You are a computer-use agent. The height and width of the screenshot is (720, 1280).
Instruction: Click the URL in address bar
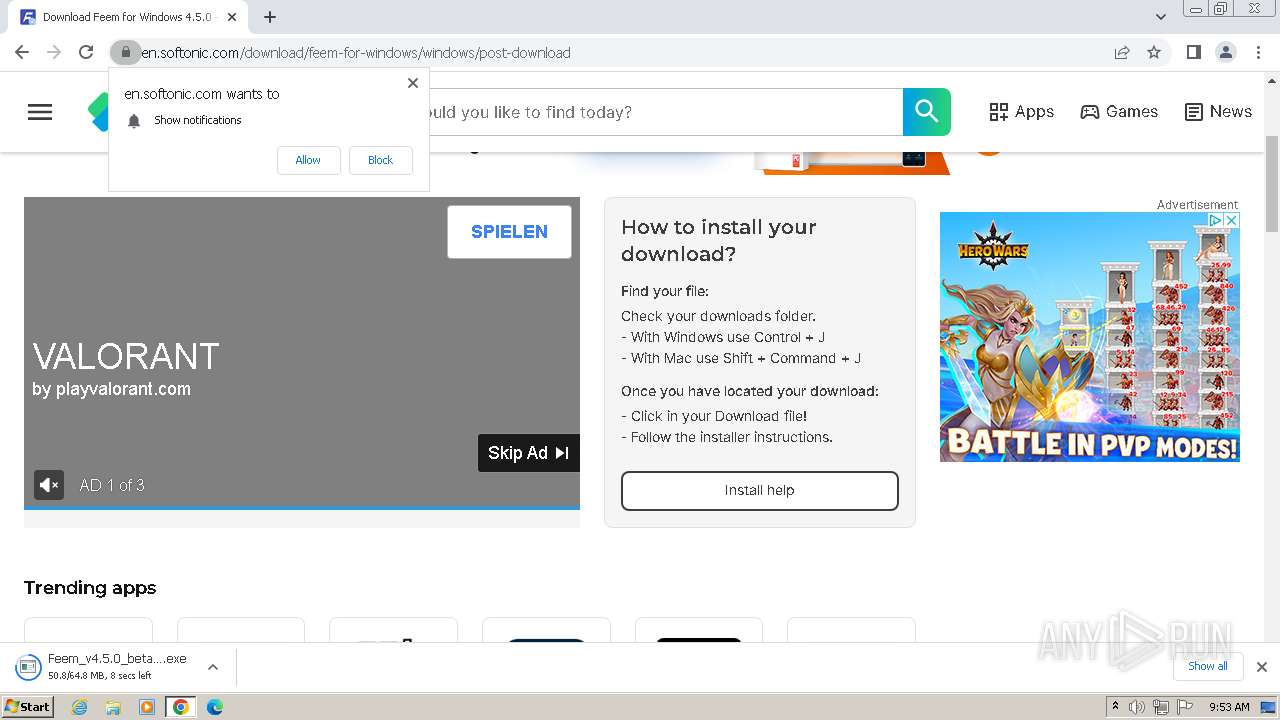point(356,53)
